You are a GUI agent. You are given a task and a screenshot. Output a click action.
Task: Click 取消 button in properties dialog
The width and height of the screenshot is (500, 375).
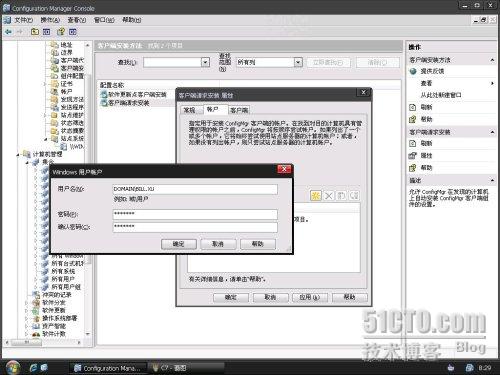point(270,297)
